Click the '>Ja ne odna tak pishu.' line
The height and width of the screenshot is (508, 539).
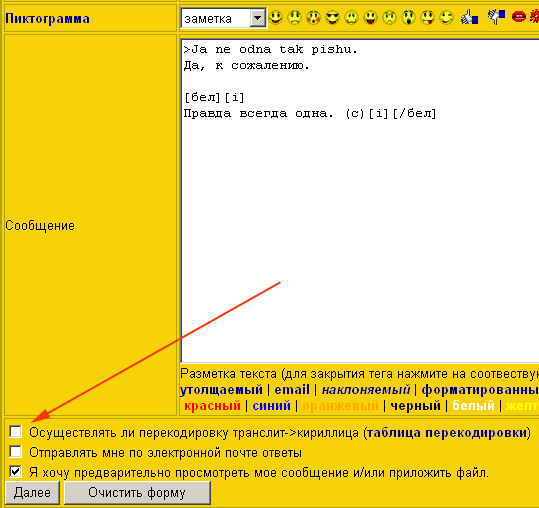pyautogui.click(x=271, y=49)
